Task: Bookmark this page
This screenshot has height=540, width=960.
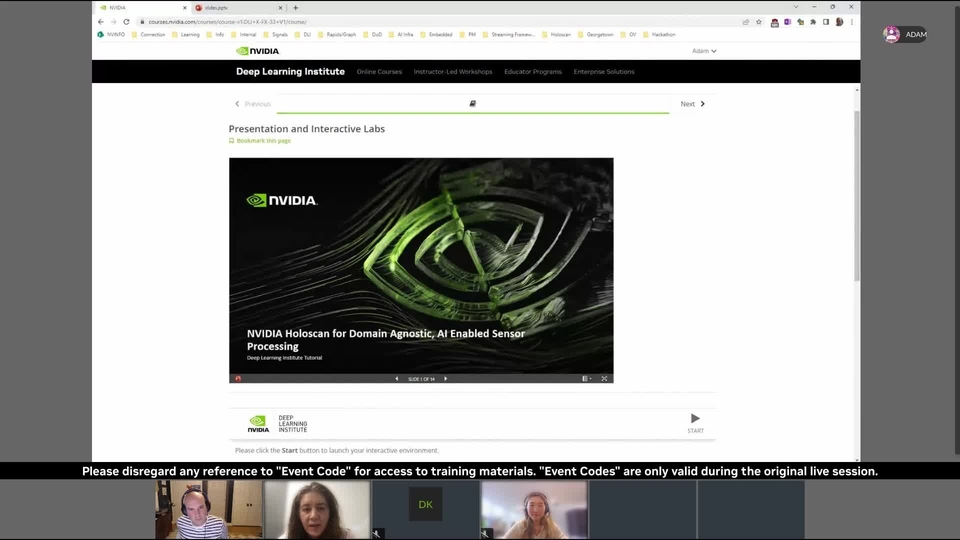Action: (263, 141)
